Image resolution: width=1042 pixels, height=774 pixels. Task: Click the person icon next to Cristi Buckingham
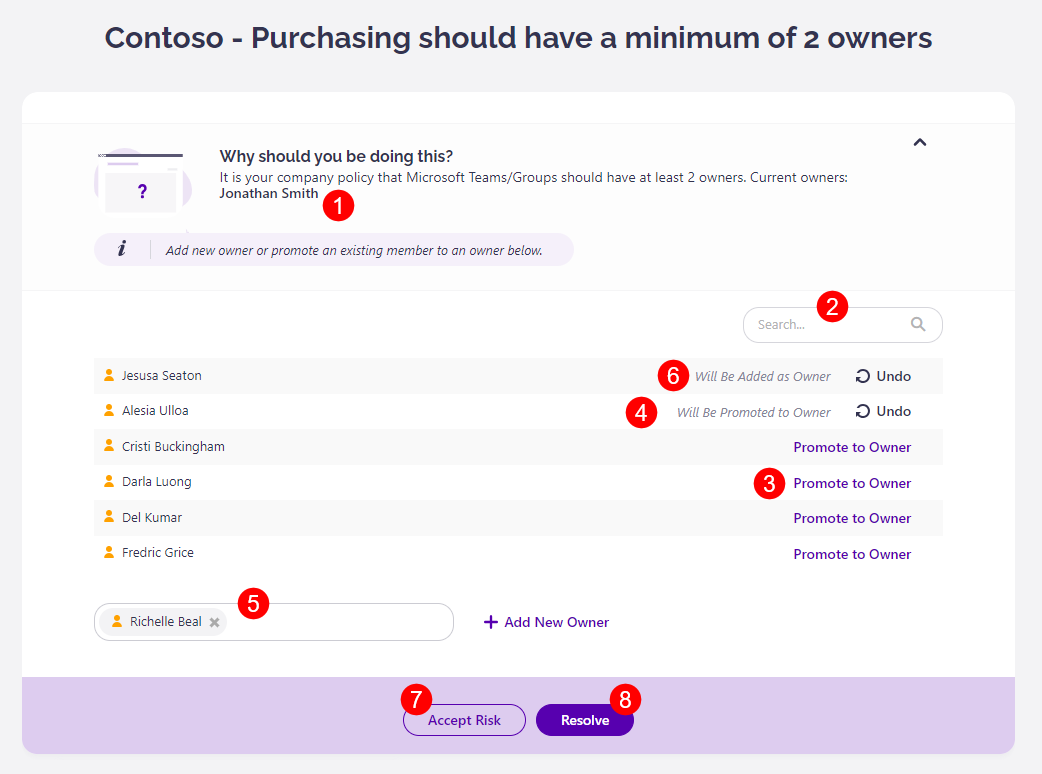point(109,446)
